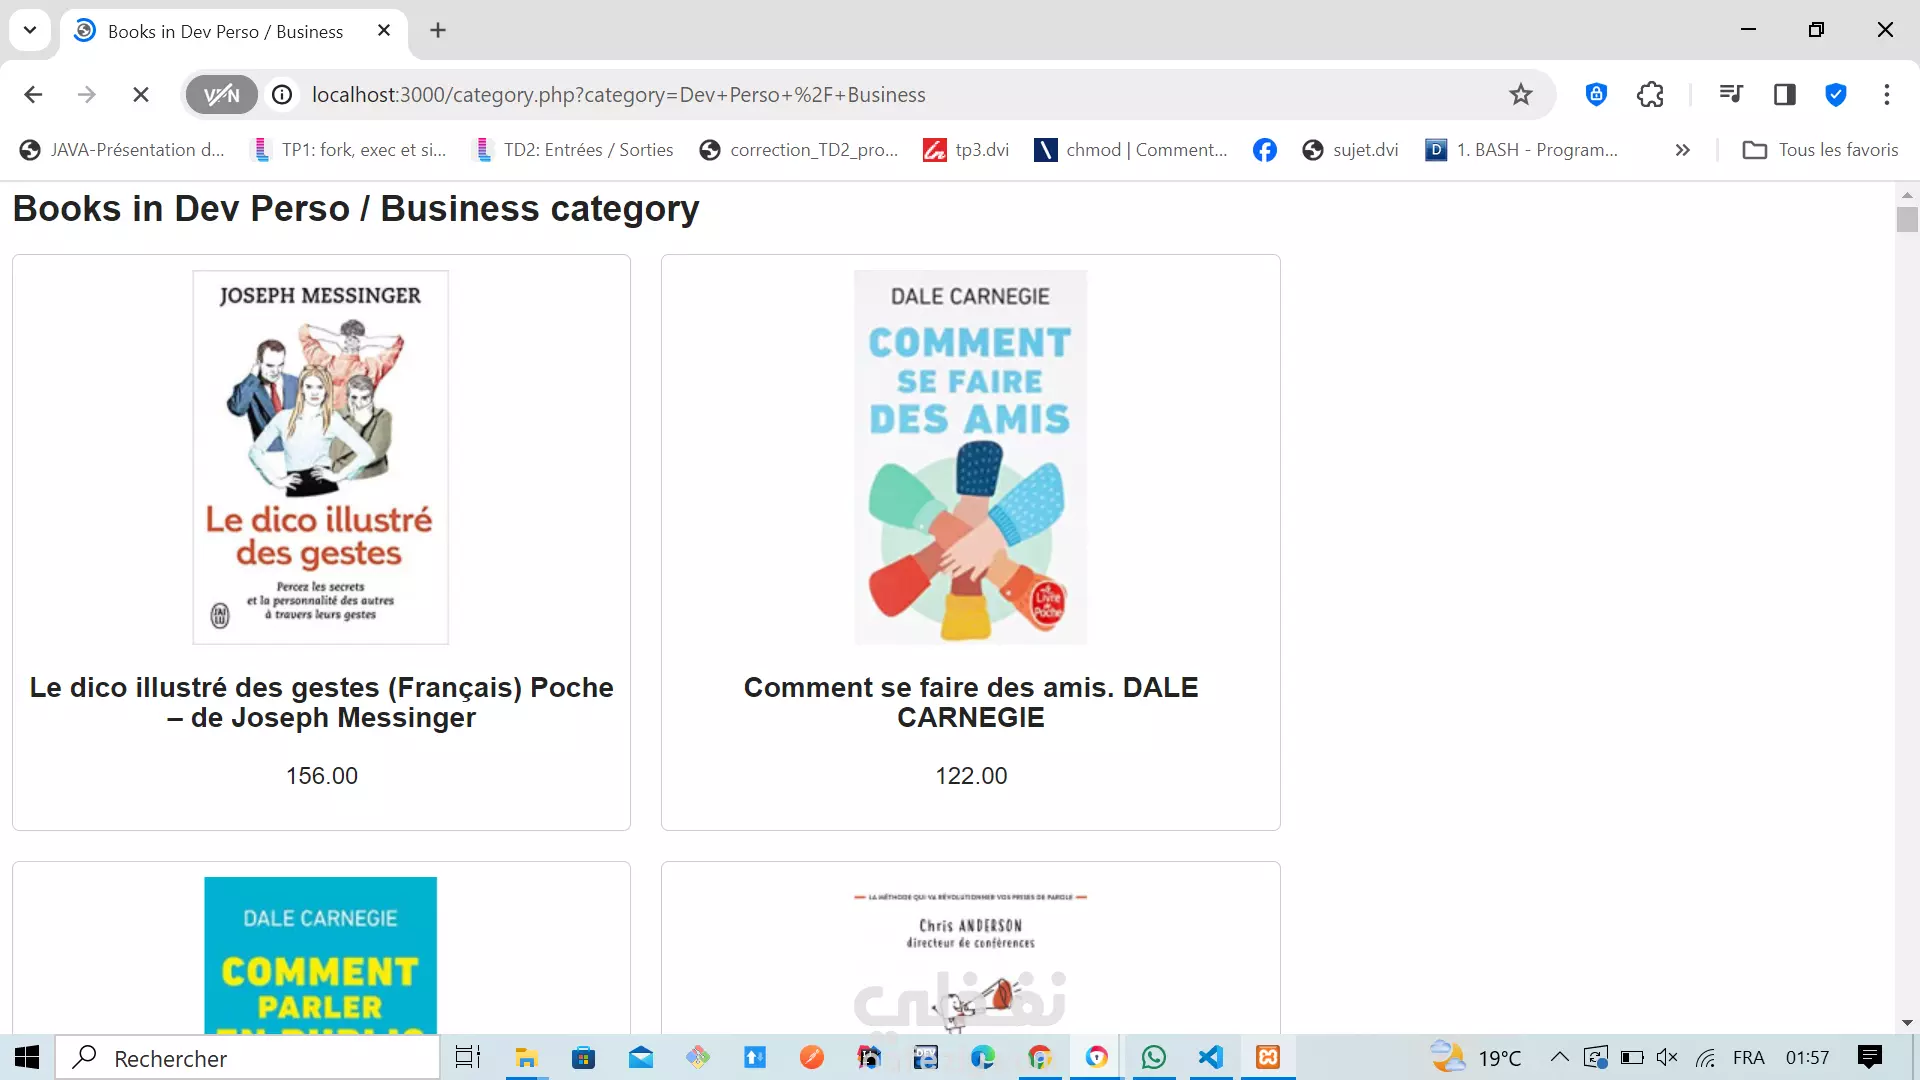Image resolution: width=1920 pixels, height=1080 pixels.
Task: Click Comment Parler Dale Carnegie cover
Action: (x=321, y=955)
